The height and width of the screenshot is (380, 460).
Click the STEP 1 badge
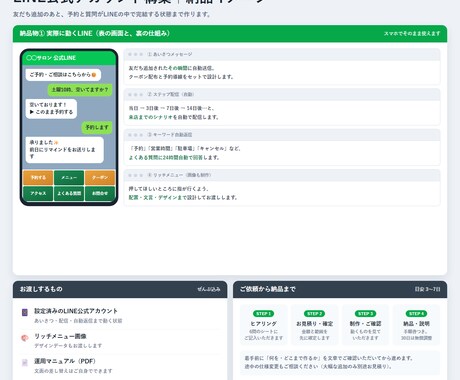(263, 314)
